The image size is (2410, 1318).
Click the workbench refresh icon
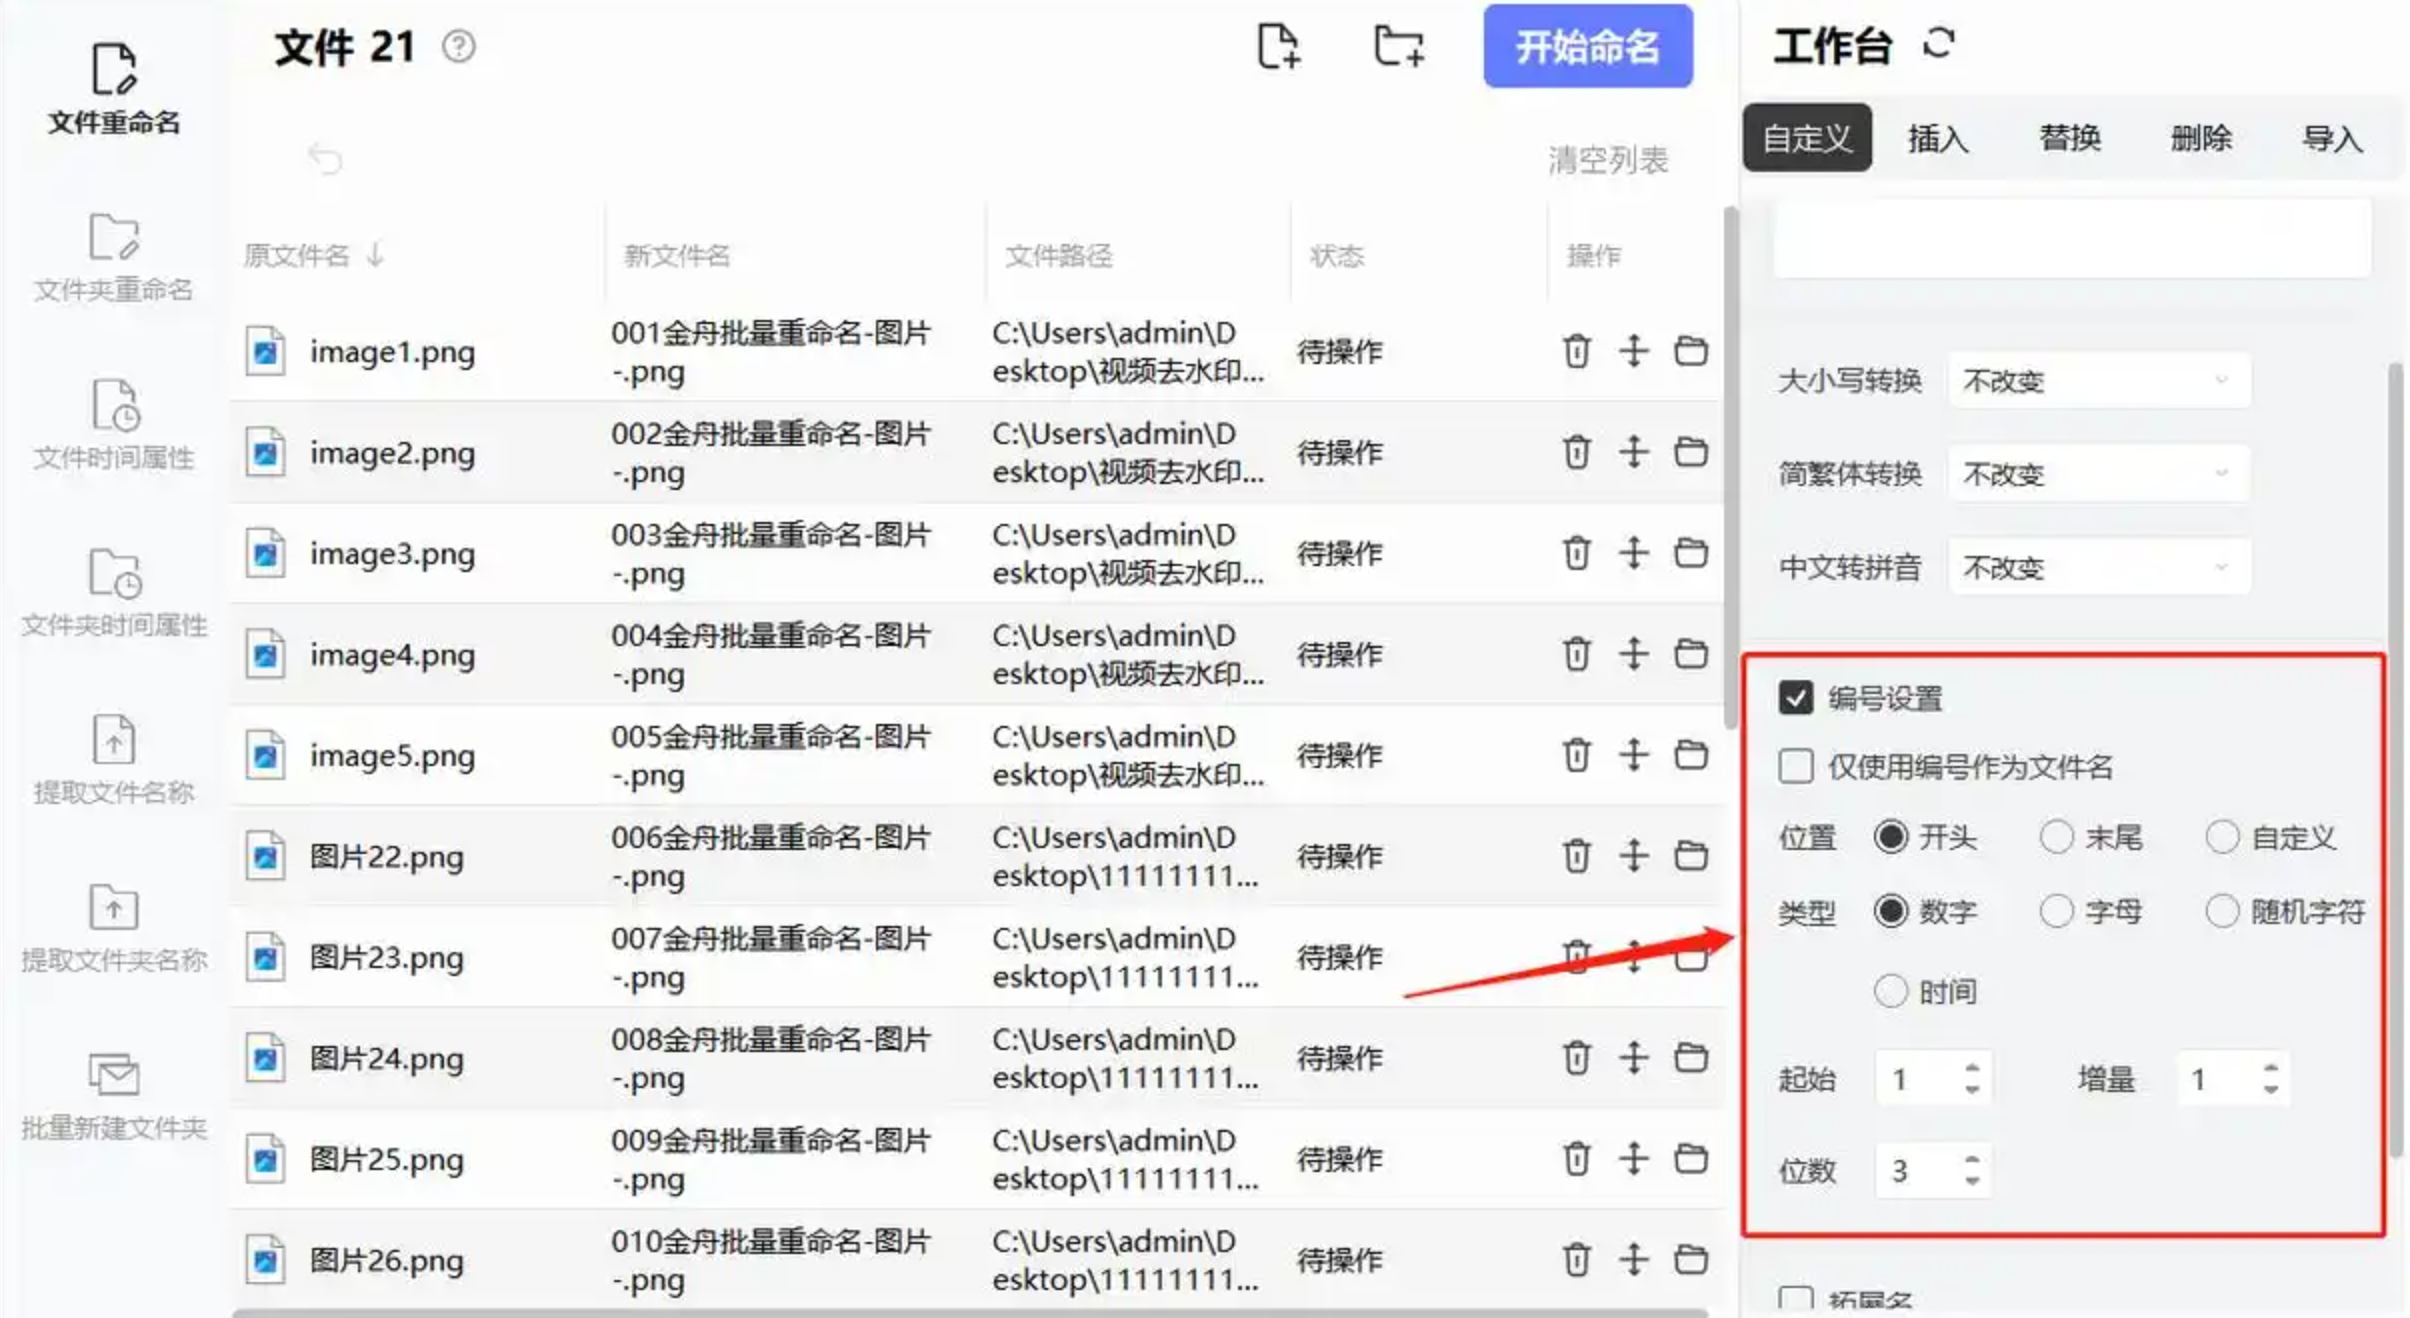click(x=1938, y=44)
